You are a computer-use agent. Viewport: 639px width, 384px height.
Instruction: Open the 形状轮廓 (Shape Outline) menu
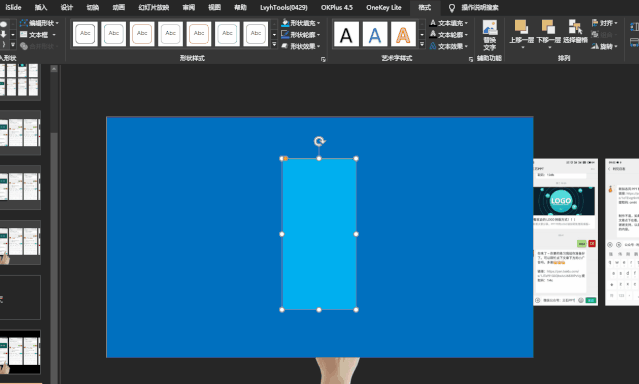(300, 35)
